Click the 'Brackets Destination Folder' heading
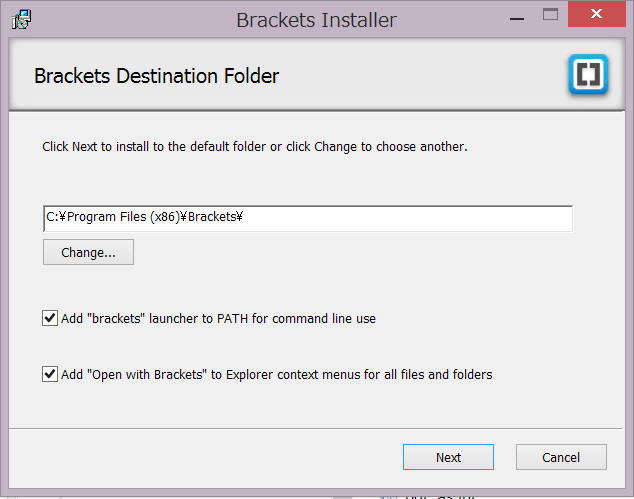The width and height of the screenshot is (634, 499). point(156,76)
